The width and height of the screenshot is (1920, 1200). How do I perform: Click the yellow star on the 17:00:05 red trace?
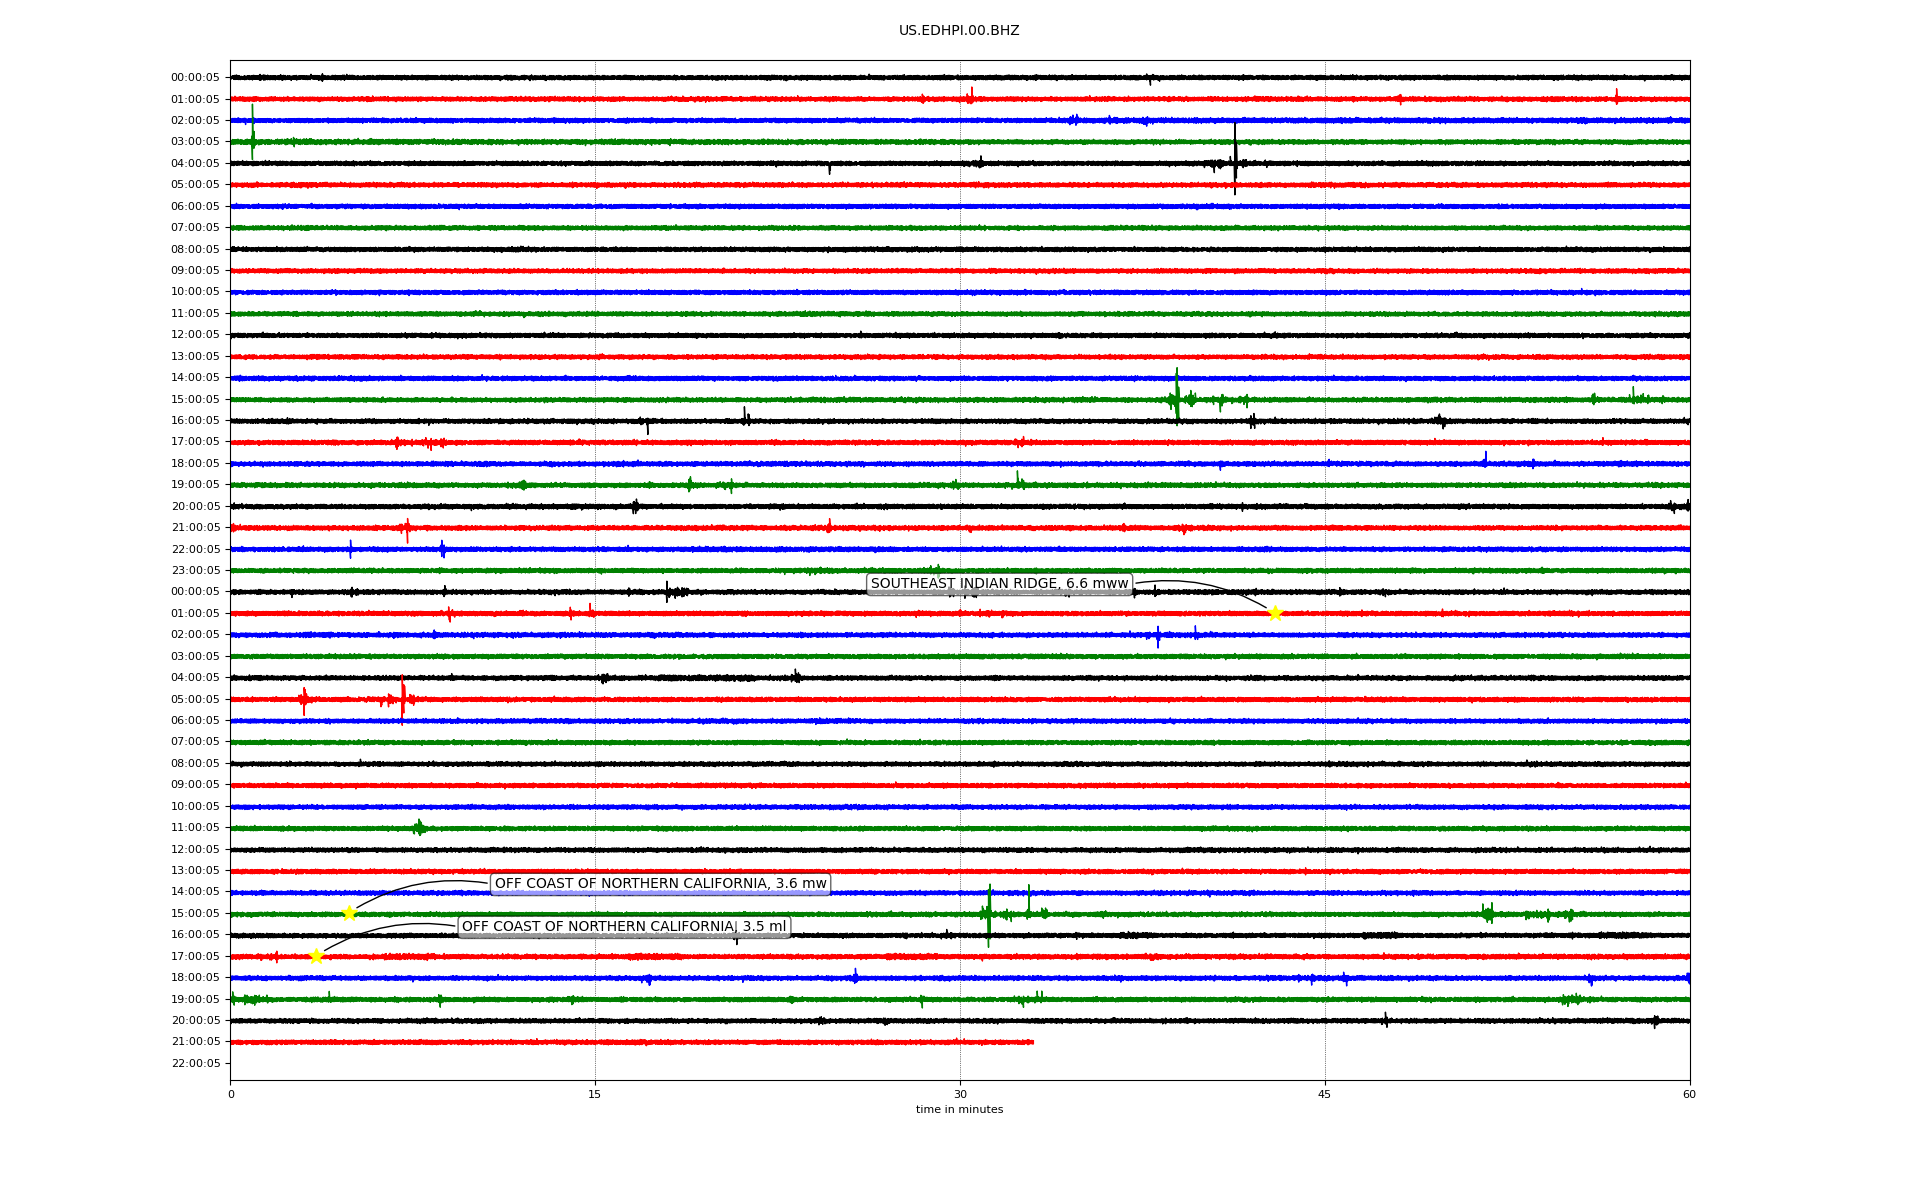316,956
